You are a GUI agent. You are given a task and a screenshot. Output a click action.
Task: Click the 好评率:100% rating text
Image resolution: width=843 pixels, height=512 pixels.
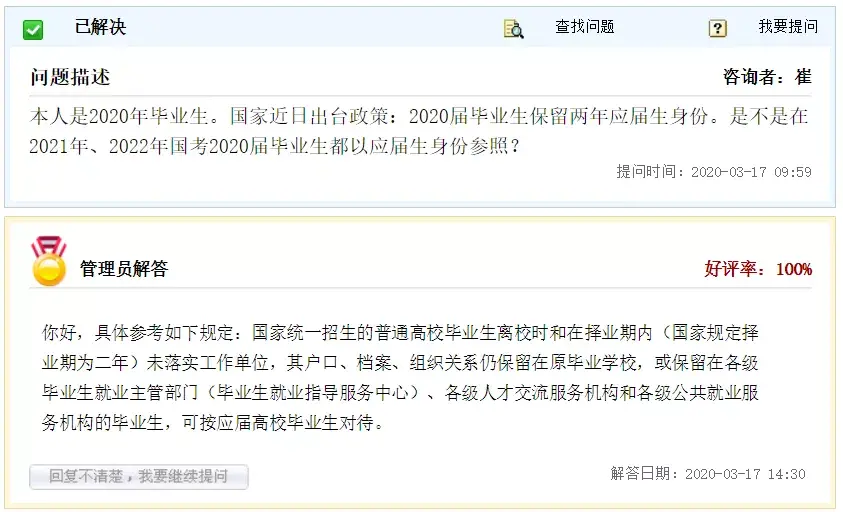pos(758,268)
